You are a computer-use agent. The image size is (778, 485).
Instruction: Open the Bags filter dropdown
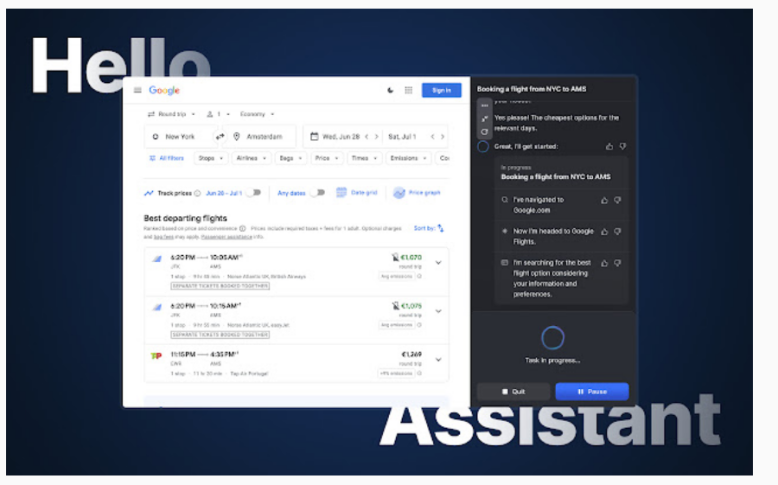(291, 158)
